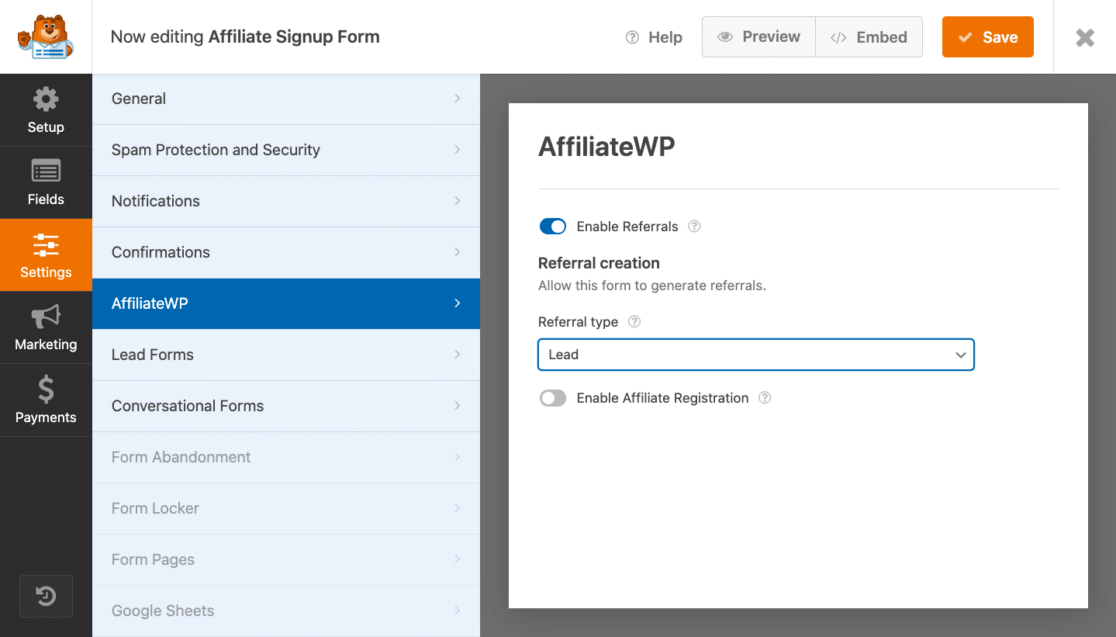The image size is (1116, 637).
Task: Select the AffiliateWP settings section
Action: [x=286, y=304]
